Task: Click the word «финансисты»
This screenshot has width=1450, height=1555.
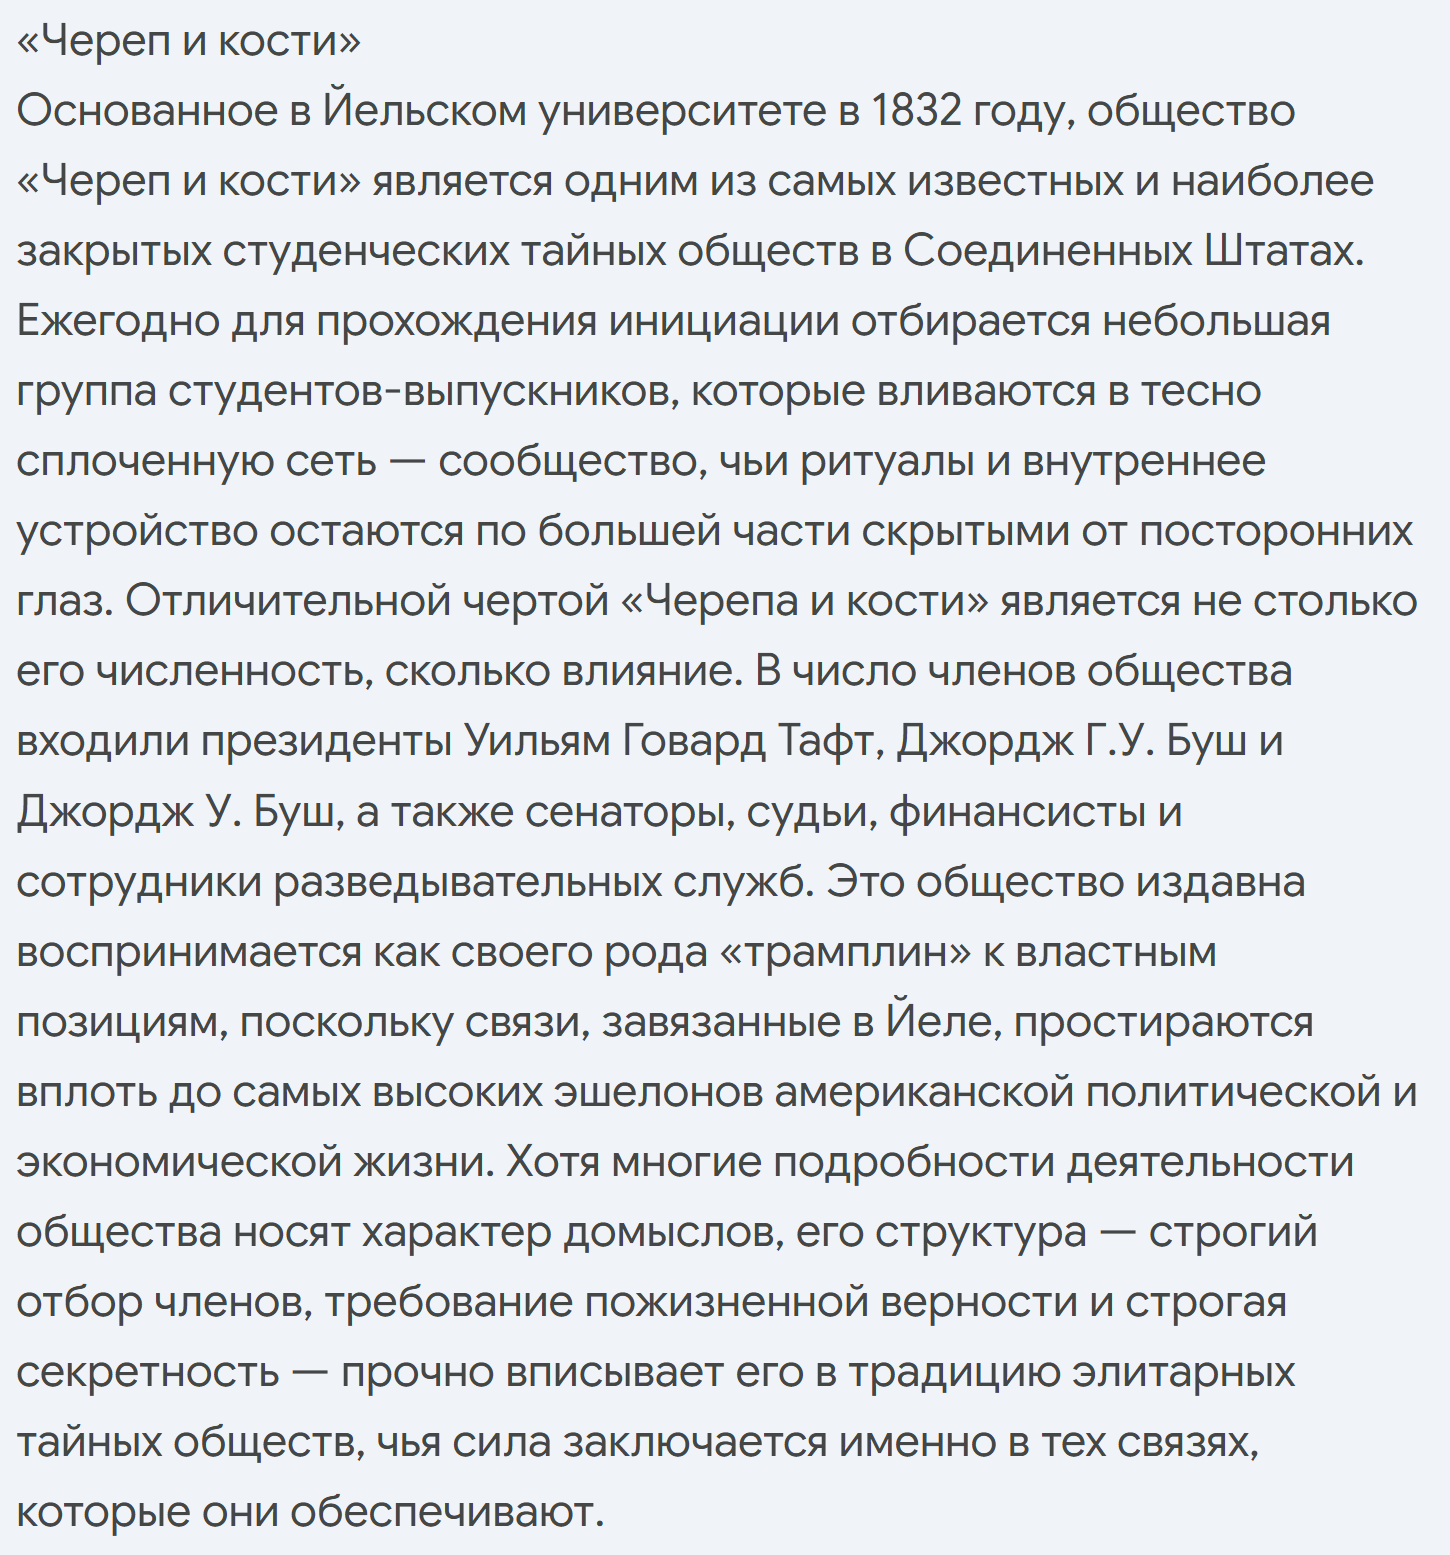Action: pyautogui.click(x=1017, y=812)
